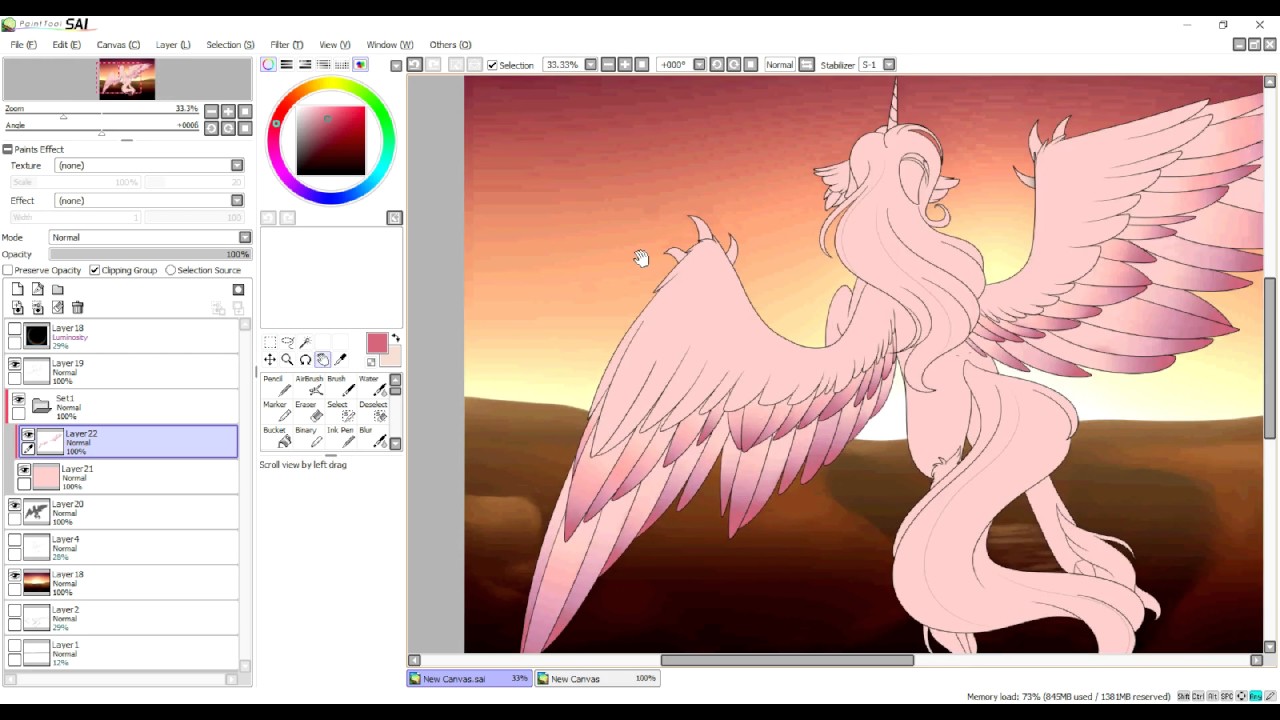Viewport: 1280px width, 720px height.
Task: Activate the Lasso selection tool
Action: [x=288, y=342]
